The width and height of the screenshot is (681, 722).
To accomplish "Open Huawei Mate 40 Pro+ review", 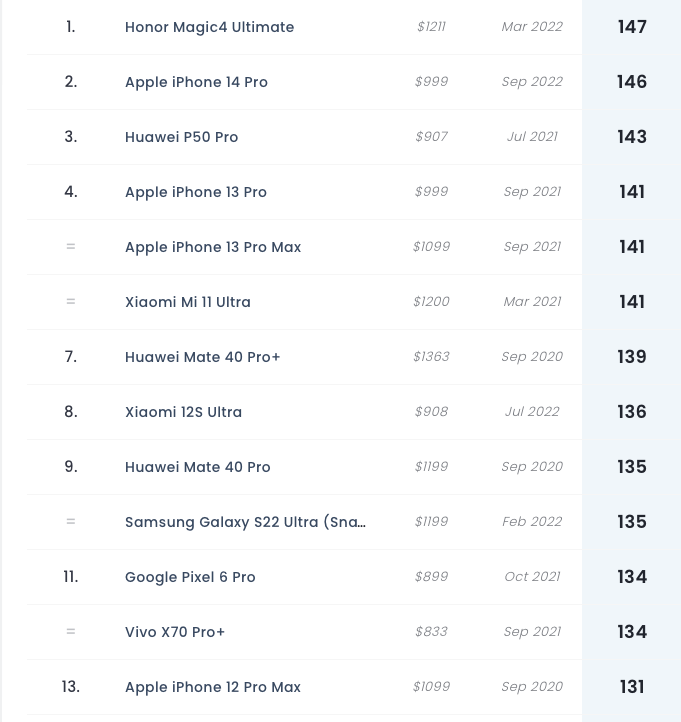I will pos(203,357).
